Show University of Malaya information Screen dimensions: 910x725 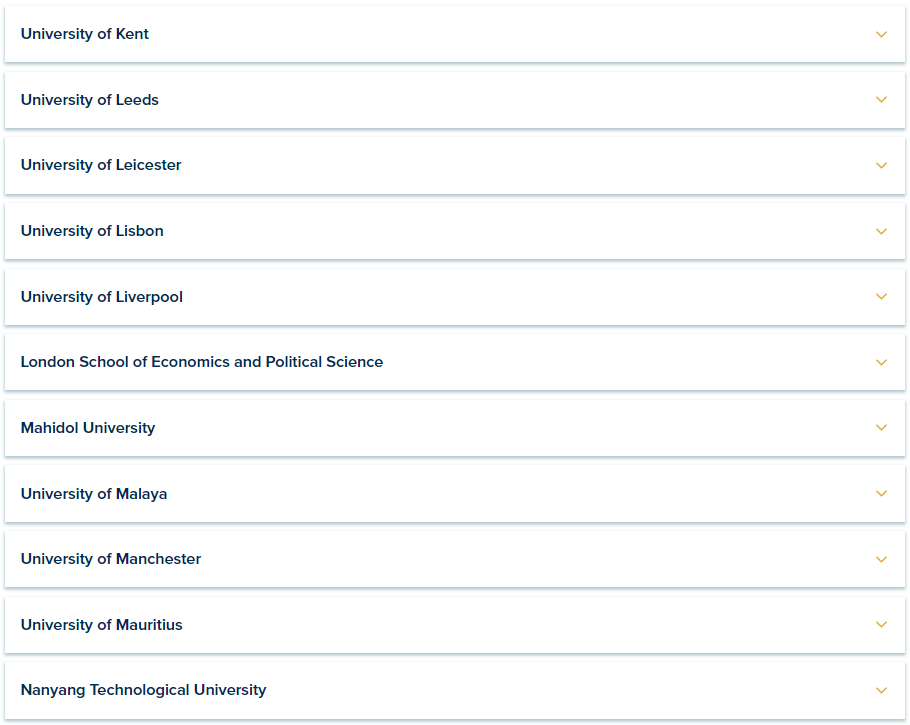tap(94, 494)
